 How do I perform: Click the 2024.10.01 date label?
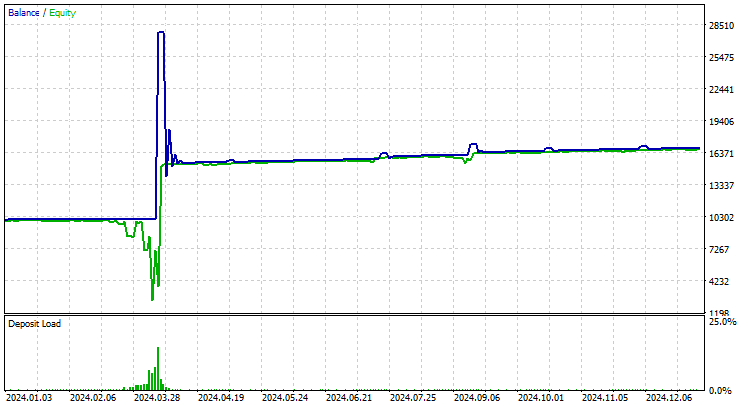coord(541,397)
